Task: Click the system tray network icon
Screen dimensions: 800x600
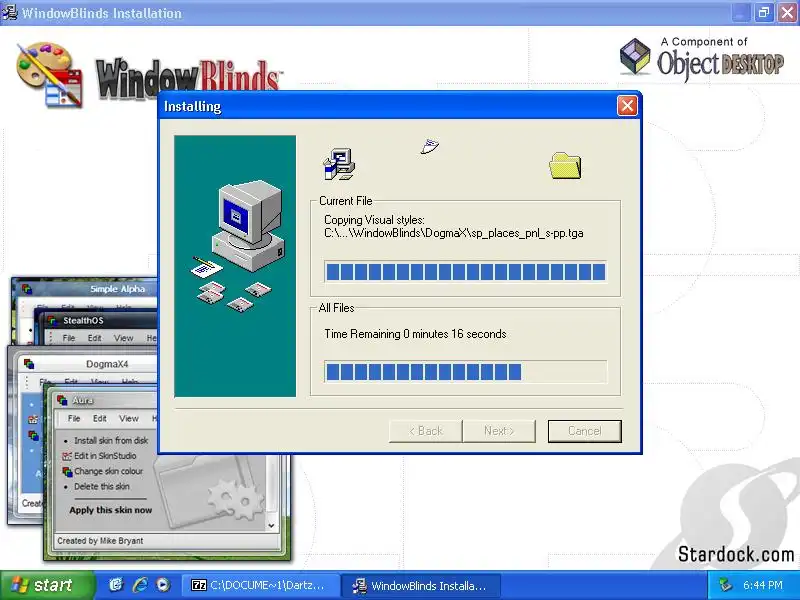Action: pos(725,585)
